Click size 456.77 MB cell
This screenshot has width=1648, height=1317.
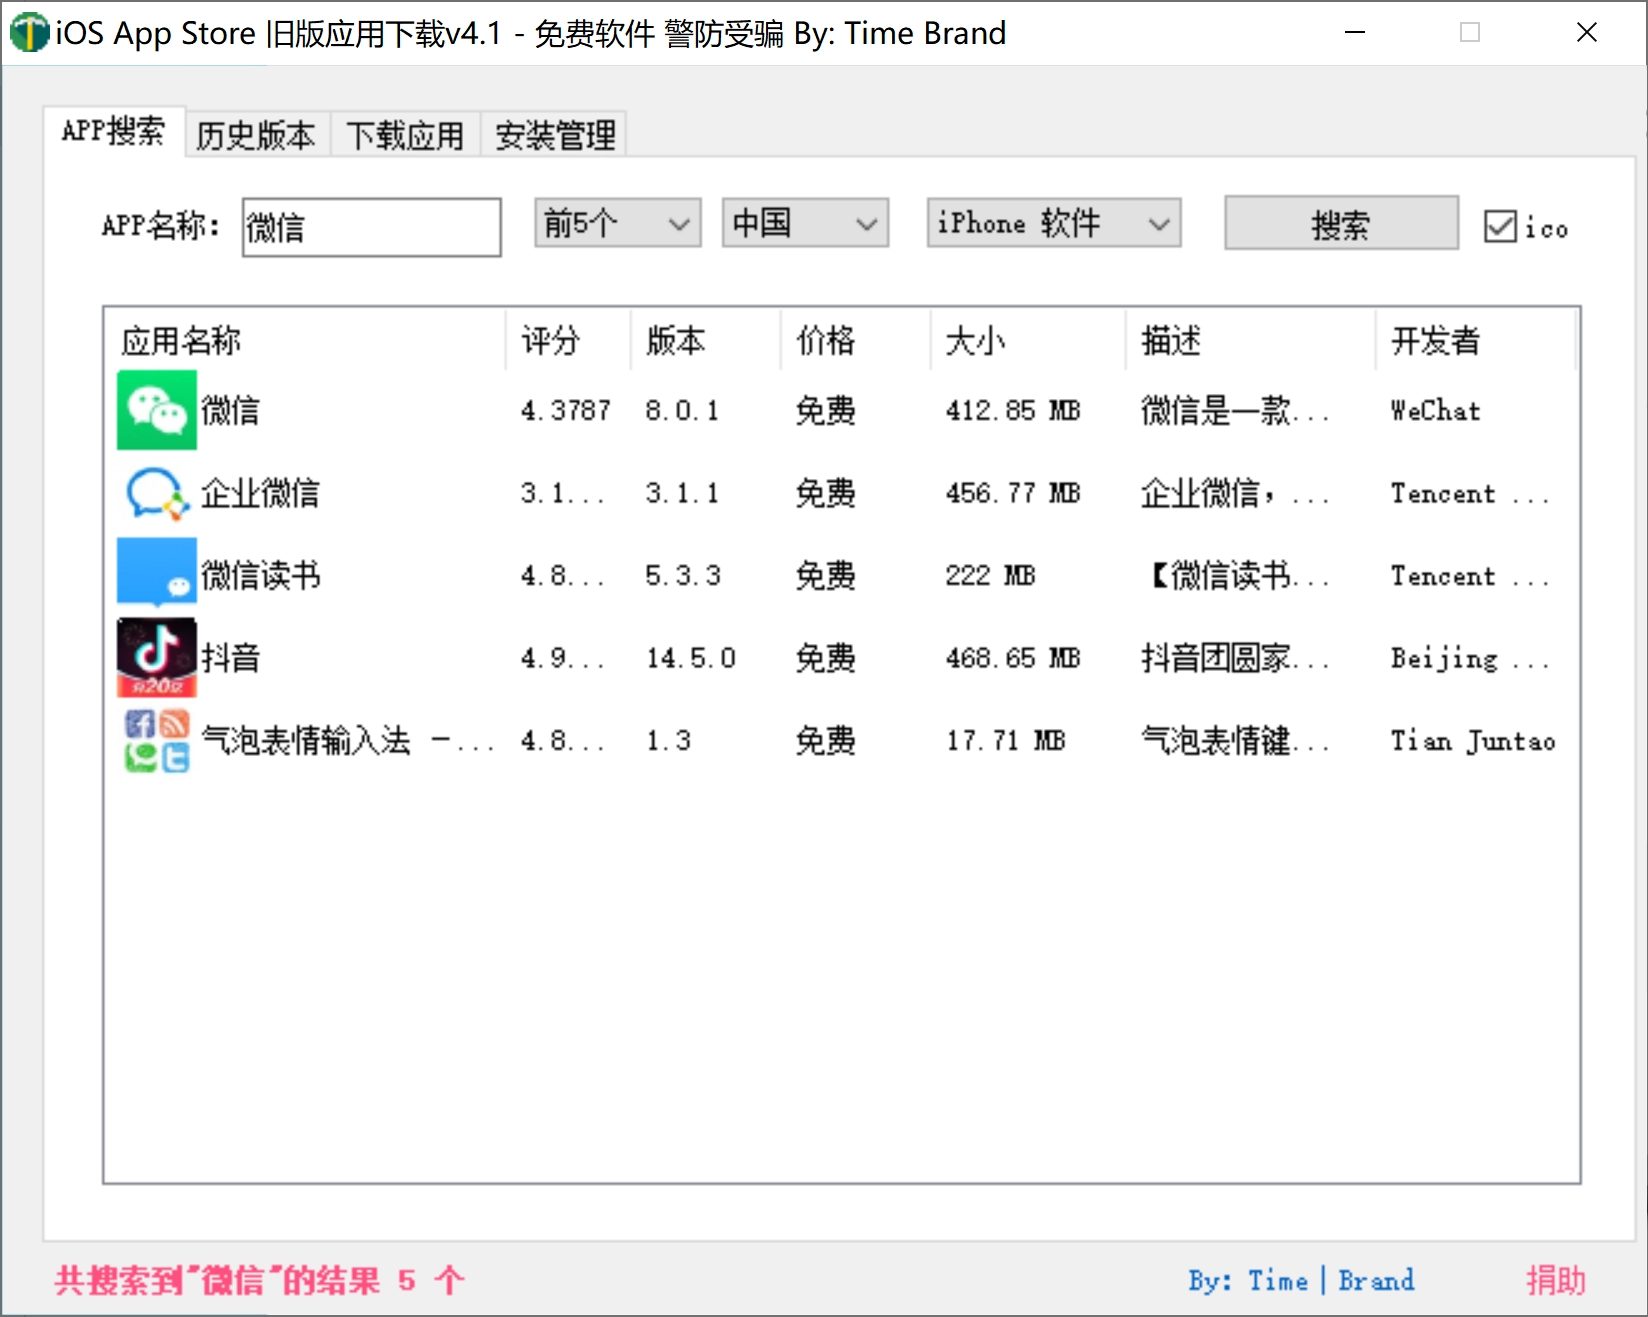[x=1013, y=493]
